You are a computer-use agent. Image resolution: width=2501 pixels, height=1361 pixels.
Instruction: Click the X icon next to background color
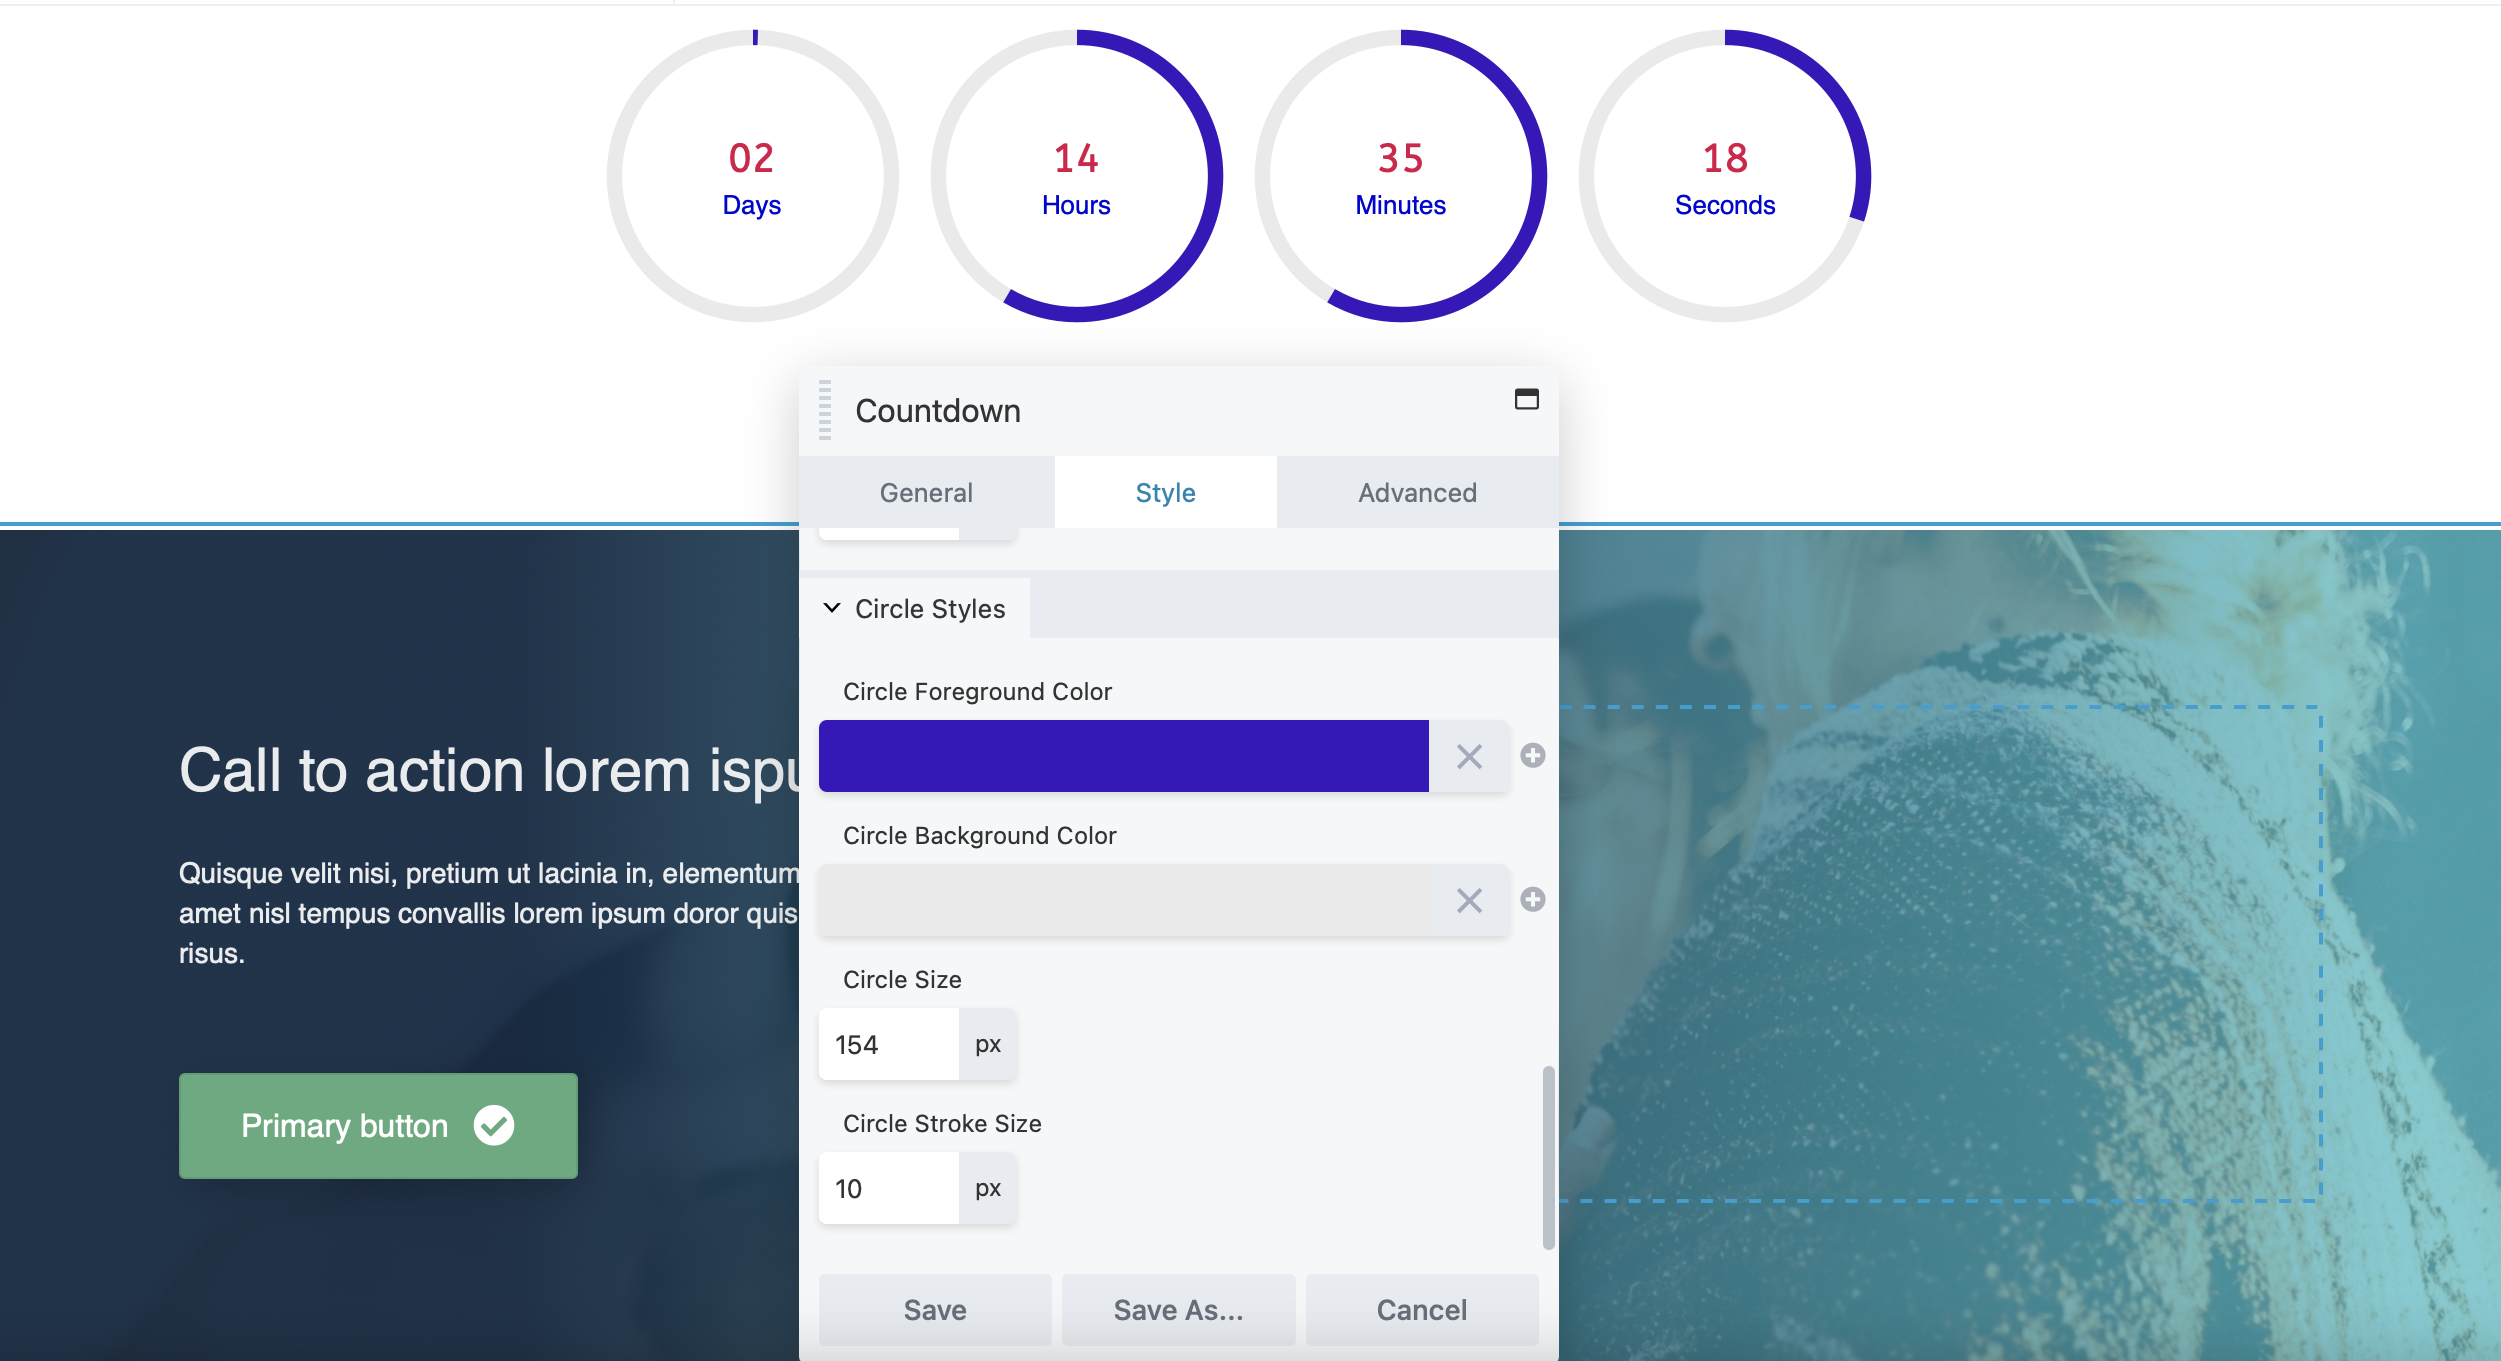1469,902
